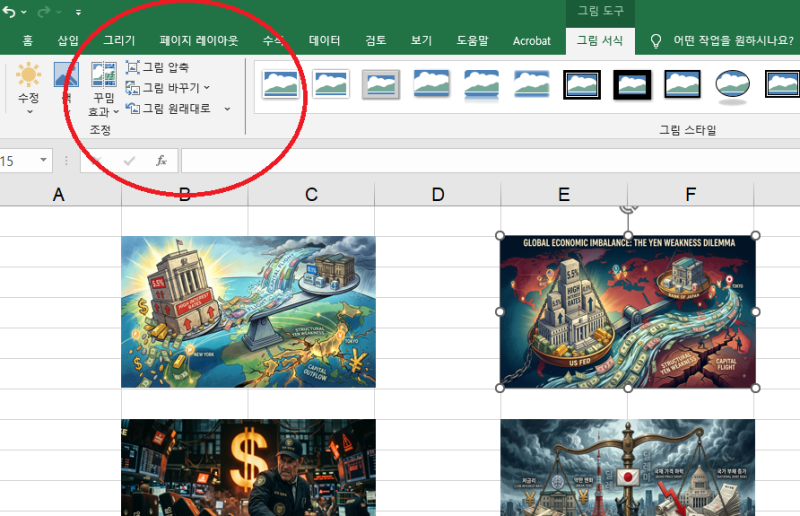
Task: Select the Tokyo tower scales picture
Action: point(628,468)
